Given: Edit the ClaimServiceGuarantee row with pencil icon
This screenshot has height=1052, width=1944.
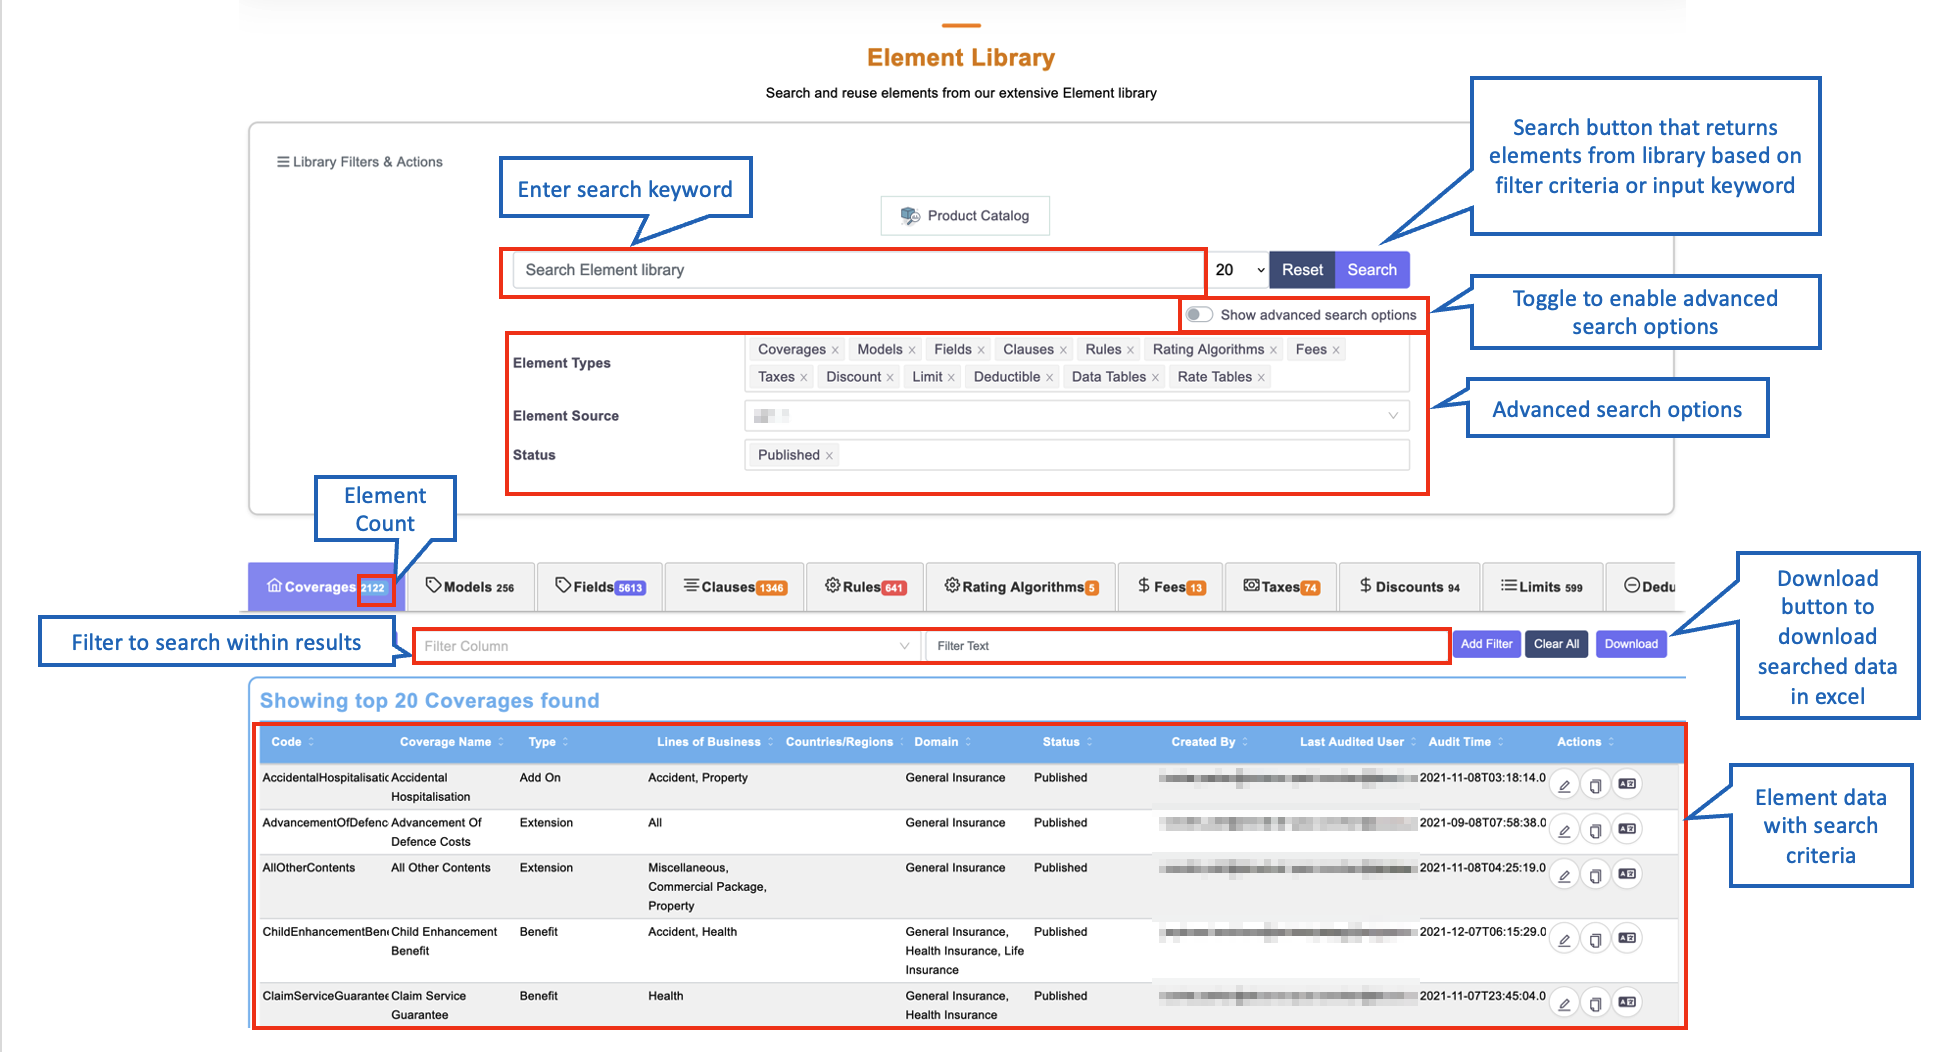Looking at the screenshot, I should 1564,1003.
